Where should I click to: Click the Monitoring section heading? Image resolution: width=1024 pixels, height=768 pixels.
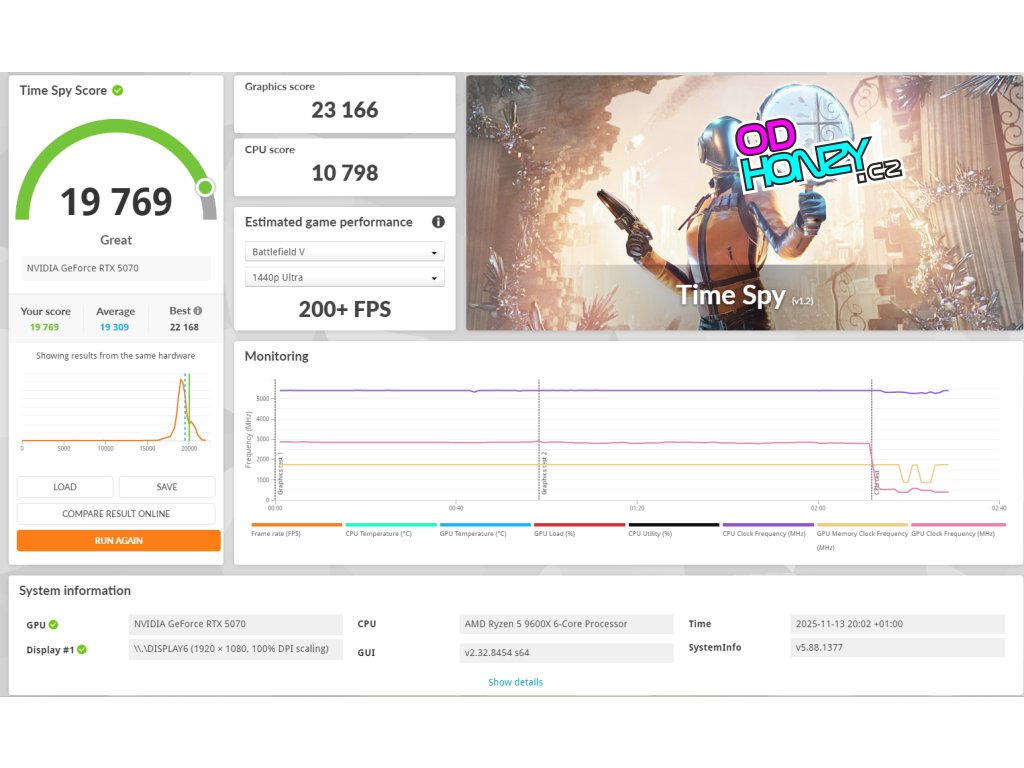(276, 356)
